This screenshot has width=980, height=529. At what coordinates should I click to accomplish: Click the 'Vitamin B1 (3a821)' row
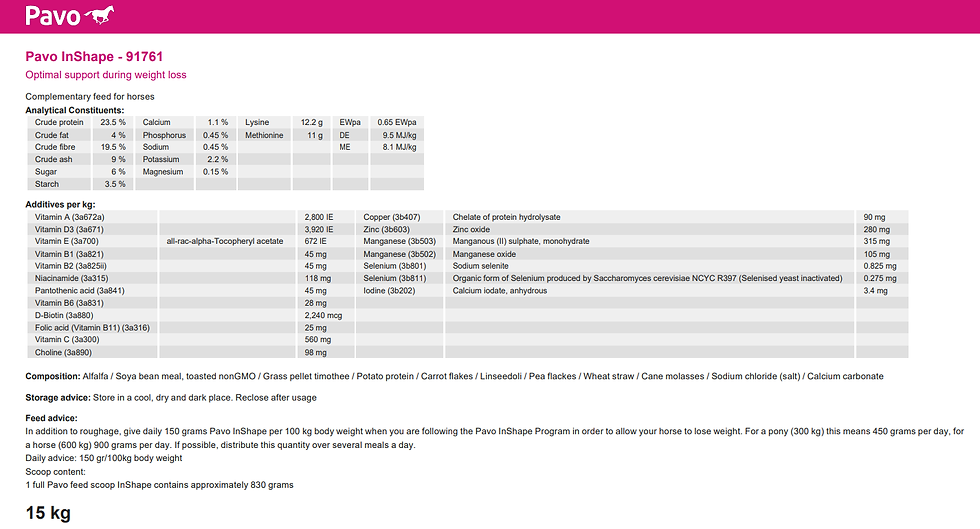pos(69,254)
